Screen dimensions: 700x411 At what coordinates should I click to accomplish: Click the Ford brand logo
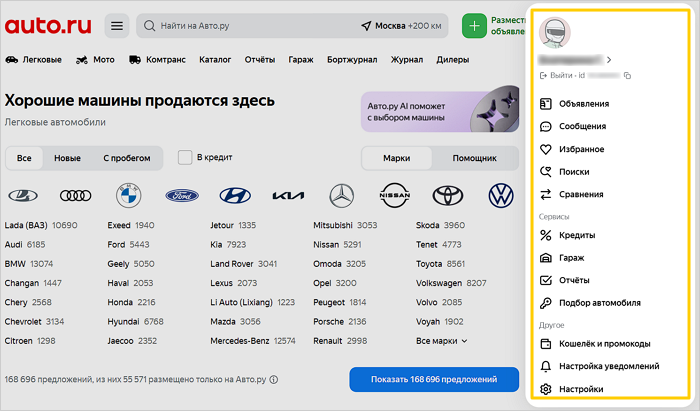click(182, 195)
